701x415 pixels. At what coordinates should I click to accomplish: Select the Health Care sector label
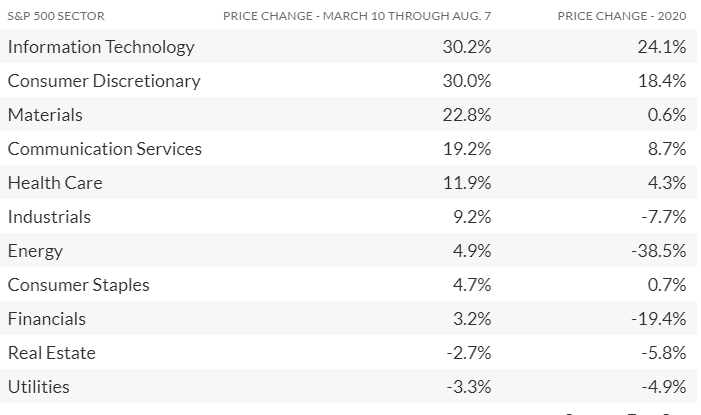pos(55,183)
